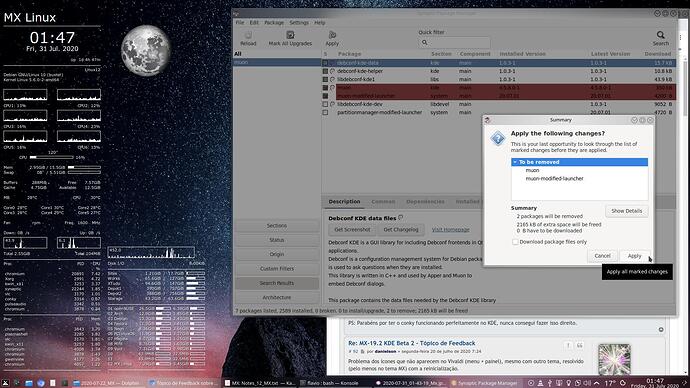Switch to the Dependencies tab
The image size is (690, 388).
pyautogui.click(x=425, y=201)
